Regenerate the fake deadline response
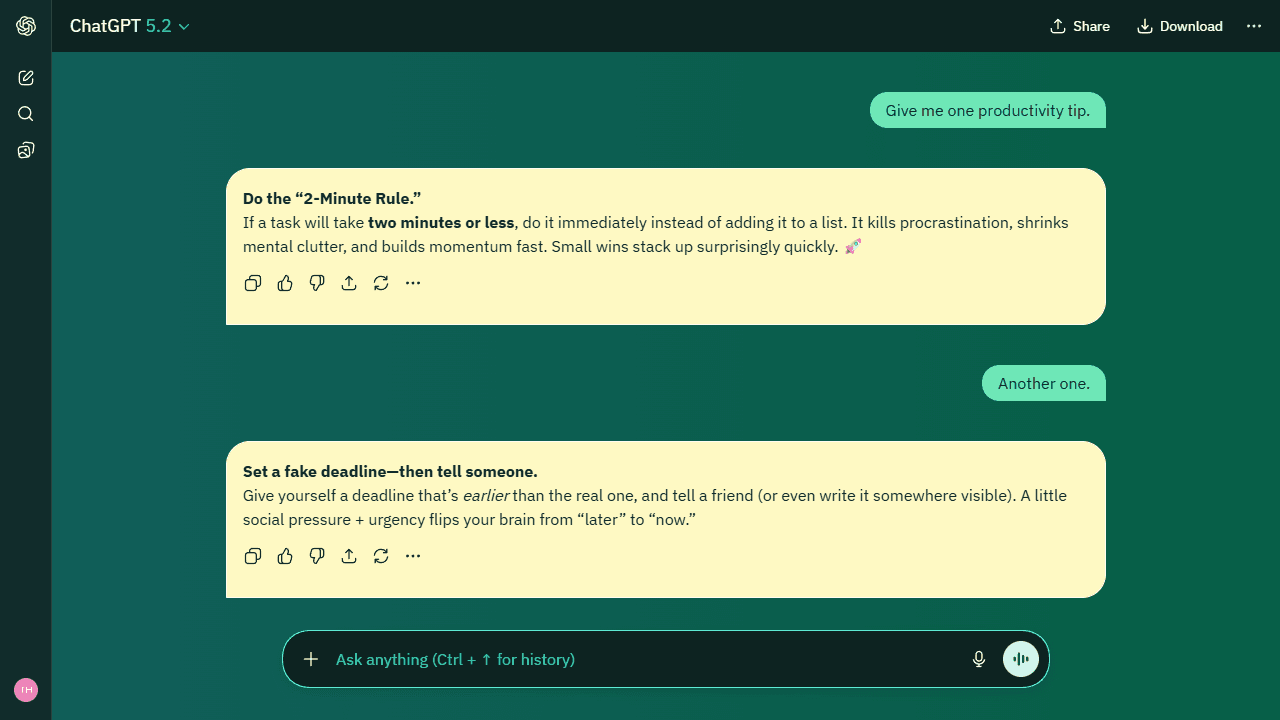The image size is (1280, 720). click(381, 556)
